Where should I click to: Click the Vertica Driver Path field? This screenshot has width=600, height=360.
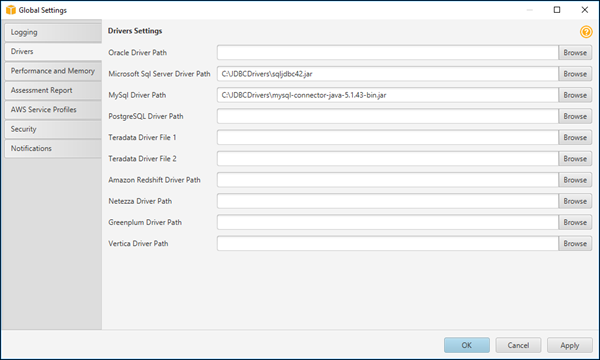(x=388, y=244)
